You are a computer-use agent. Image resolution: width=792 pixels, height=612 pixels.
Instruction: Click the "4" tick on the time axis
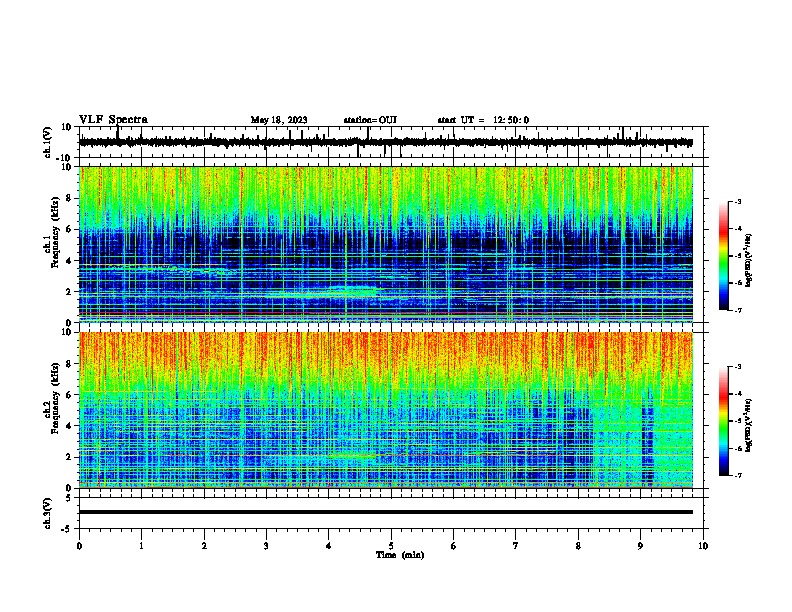tap(329, 546)
